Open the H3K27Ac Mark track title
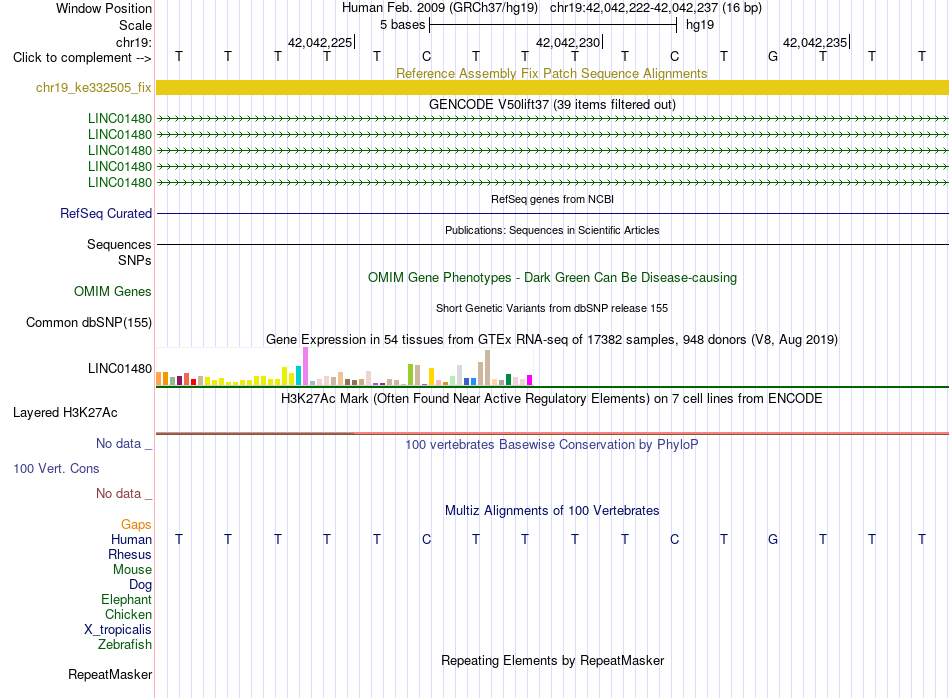 tap(552, 398)
